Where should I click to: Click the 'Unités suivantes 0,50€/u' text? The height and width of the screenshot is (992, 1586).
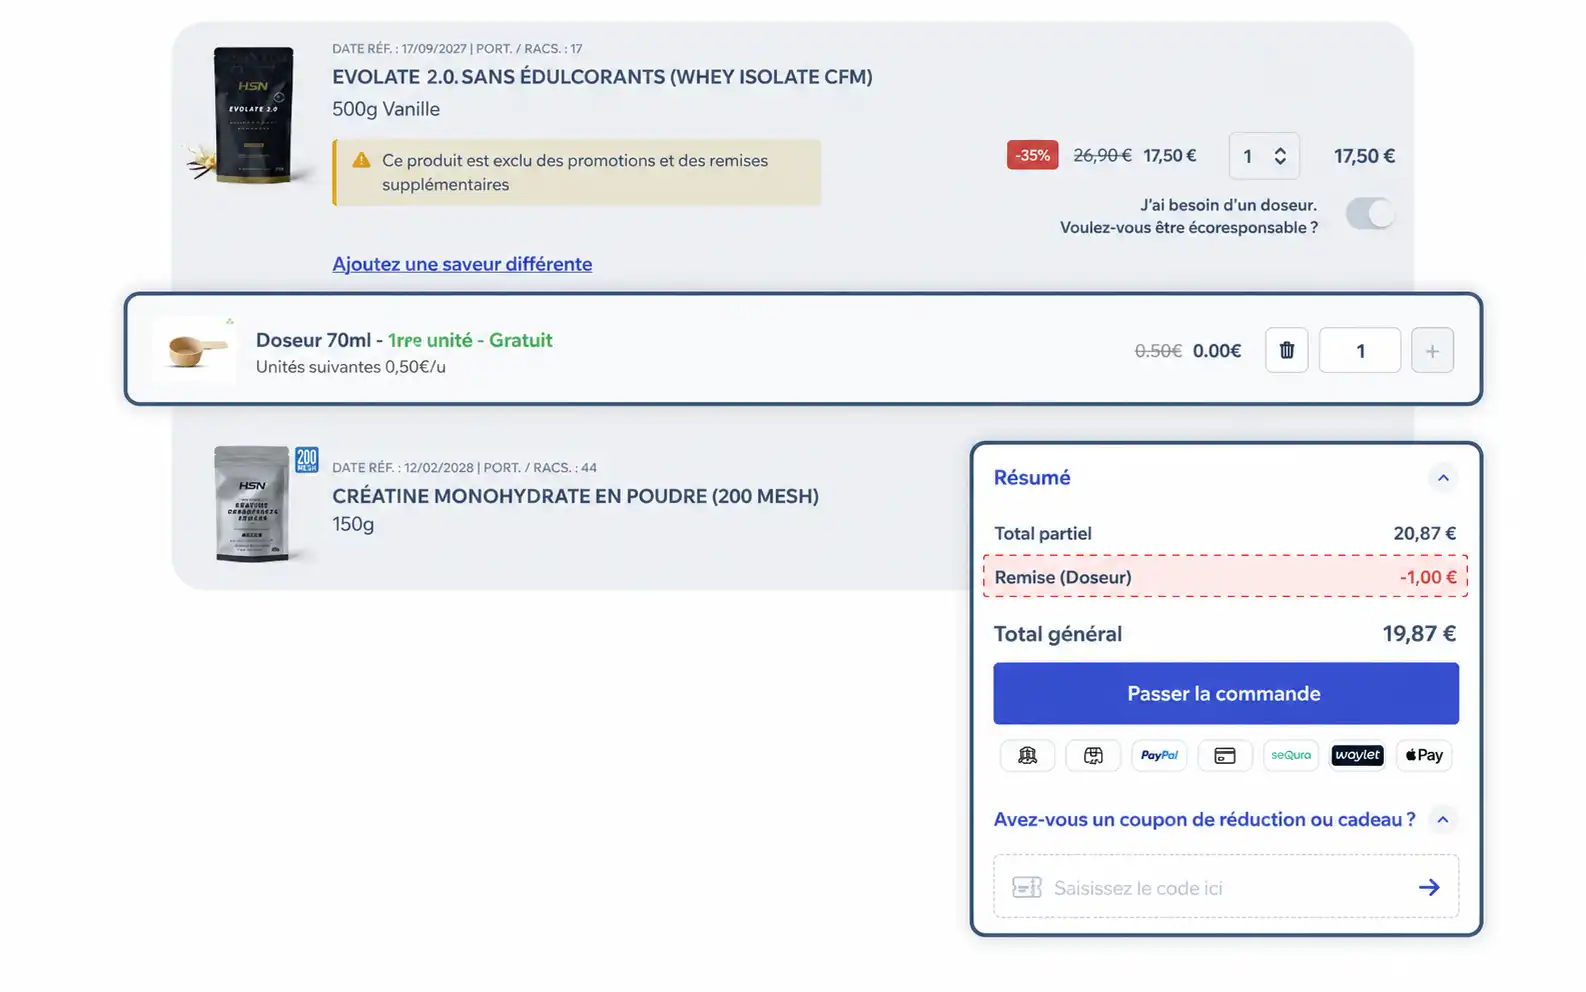(x=351, y=367)
